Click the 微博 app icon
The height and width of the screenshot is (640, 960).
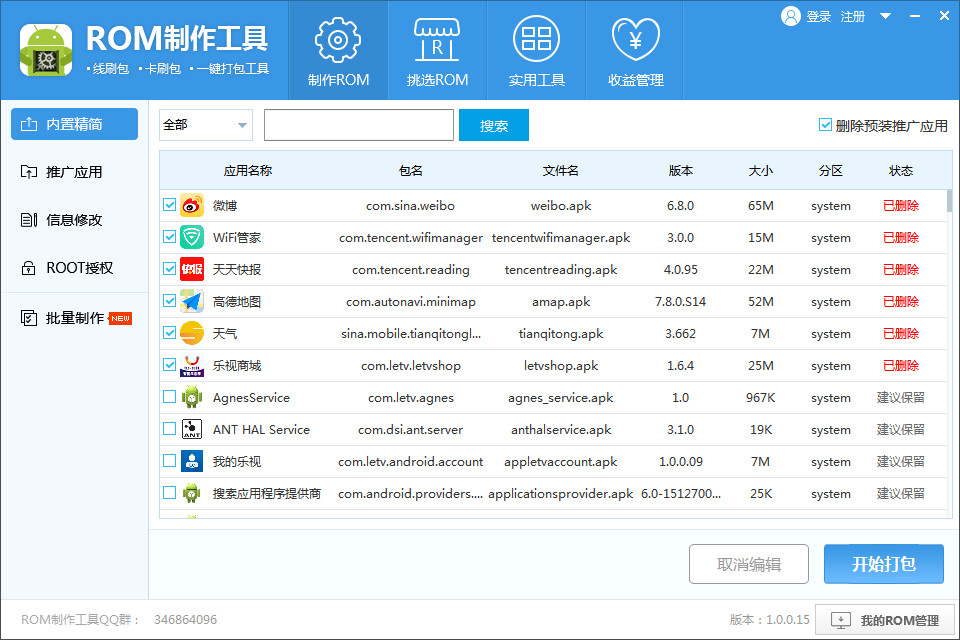[x=192, y=206]
